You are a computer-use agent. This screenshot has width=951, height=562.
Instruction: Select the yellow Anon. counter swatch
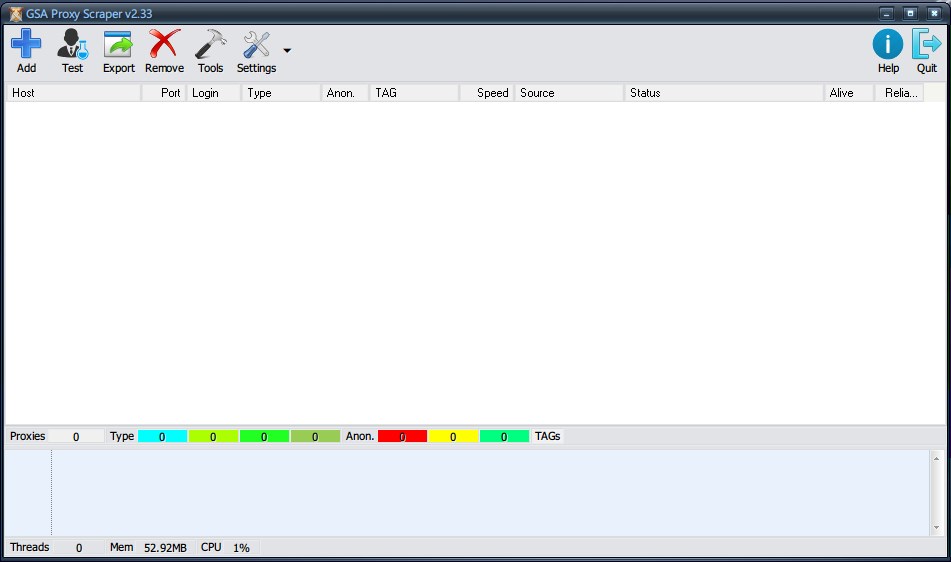pos(453,437)
